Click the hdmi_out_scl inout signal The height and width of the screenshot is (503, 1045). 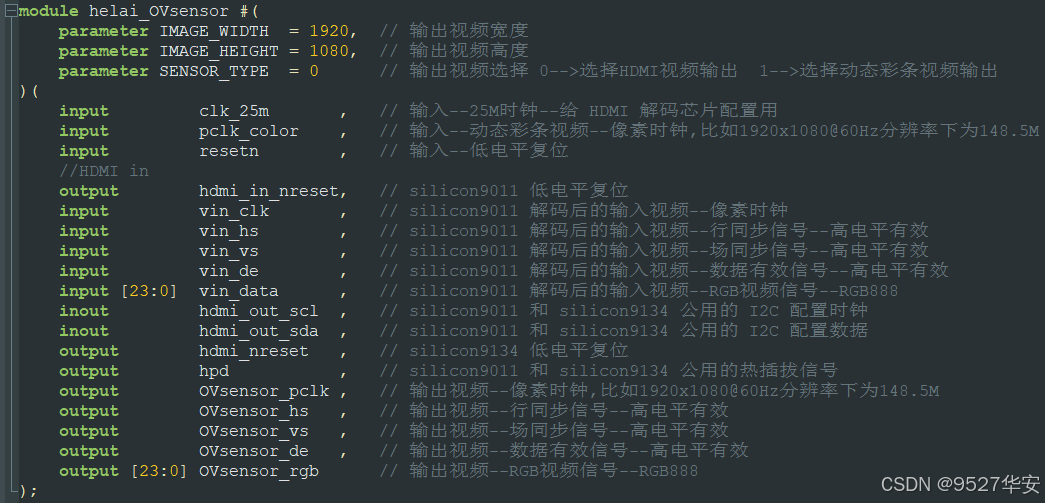coord(259,311)
